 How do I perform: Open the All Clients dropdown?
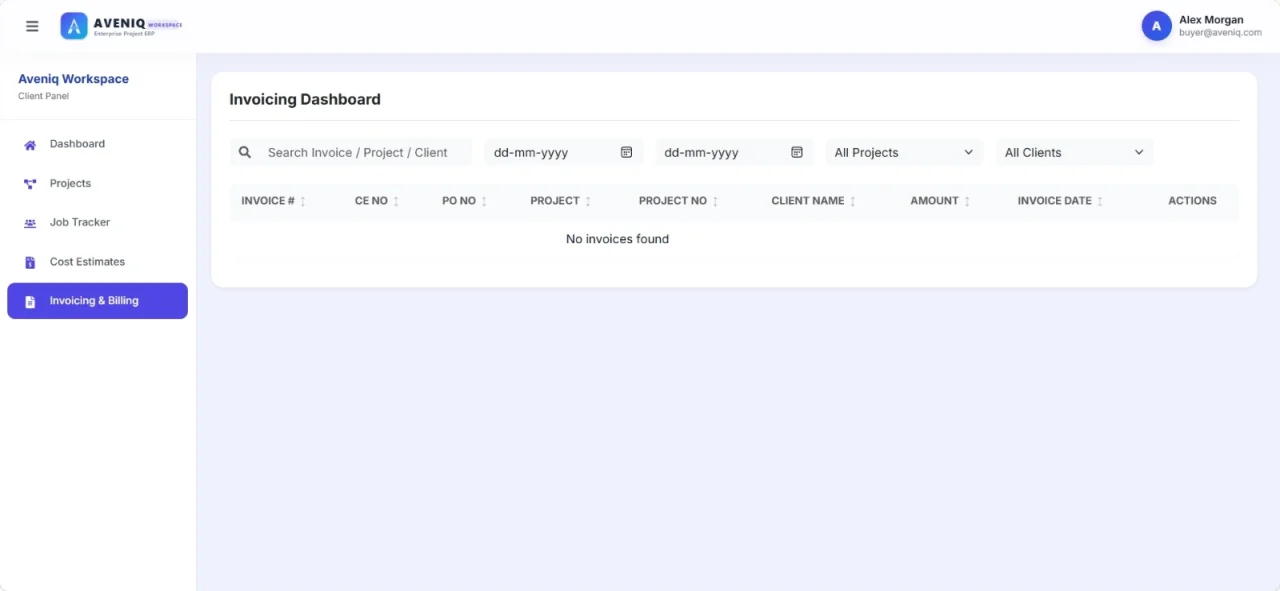pyautogui.click(x=1074, y=153)
